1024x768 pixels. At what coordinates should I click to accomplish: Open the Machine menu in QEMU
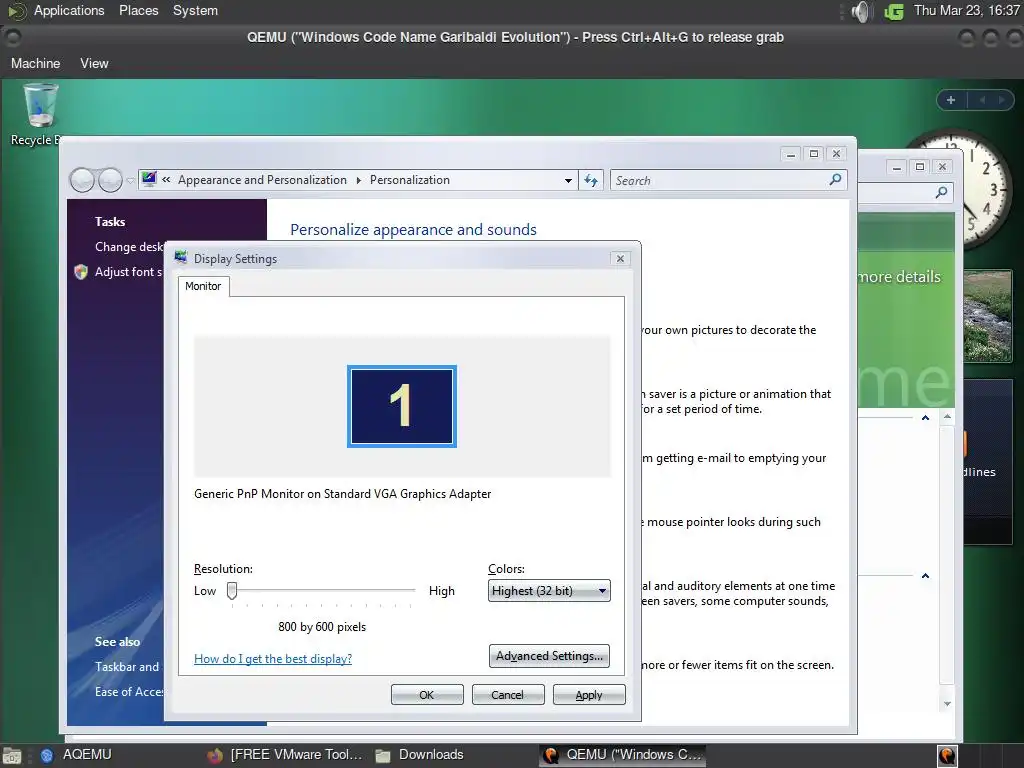coord(35,63)
